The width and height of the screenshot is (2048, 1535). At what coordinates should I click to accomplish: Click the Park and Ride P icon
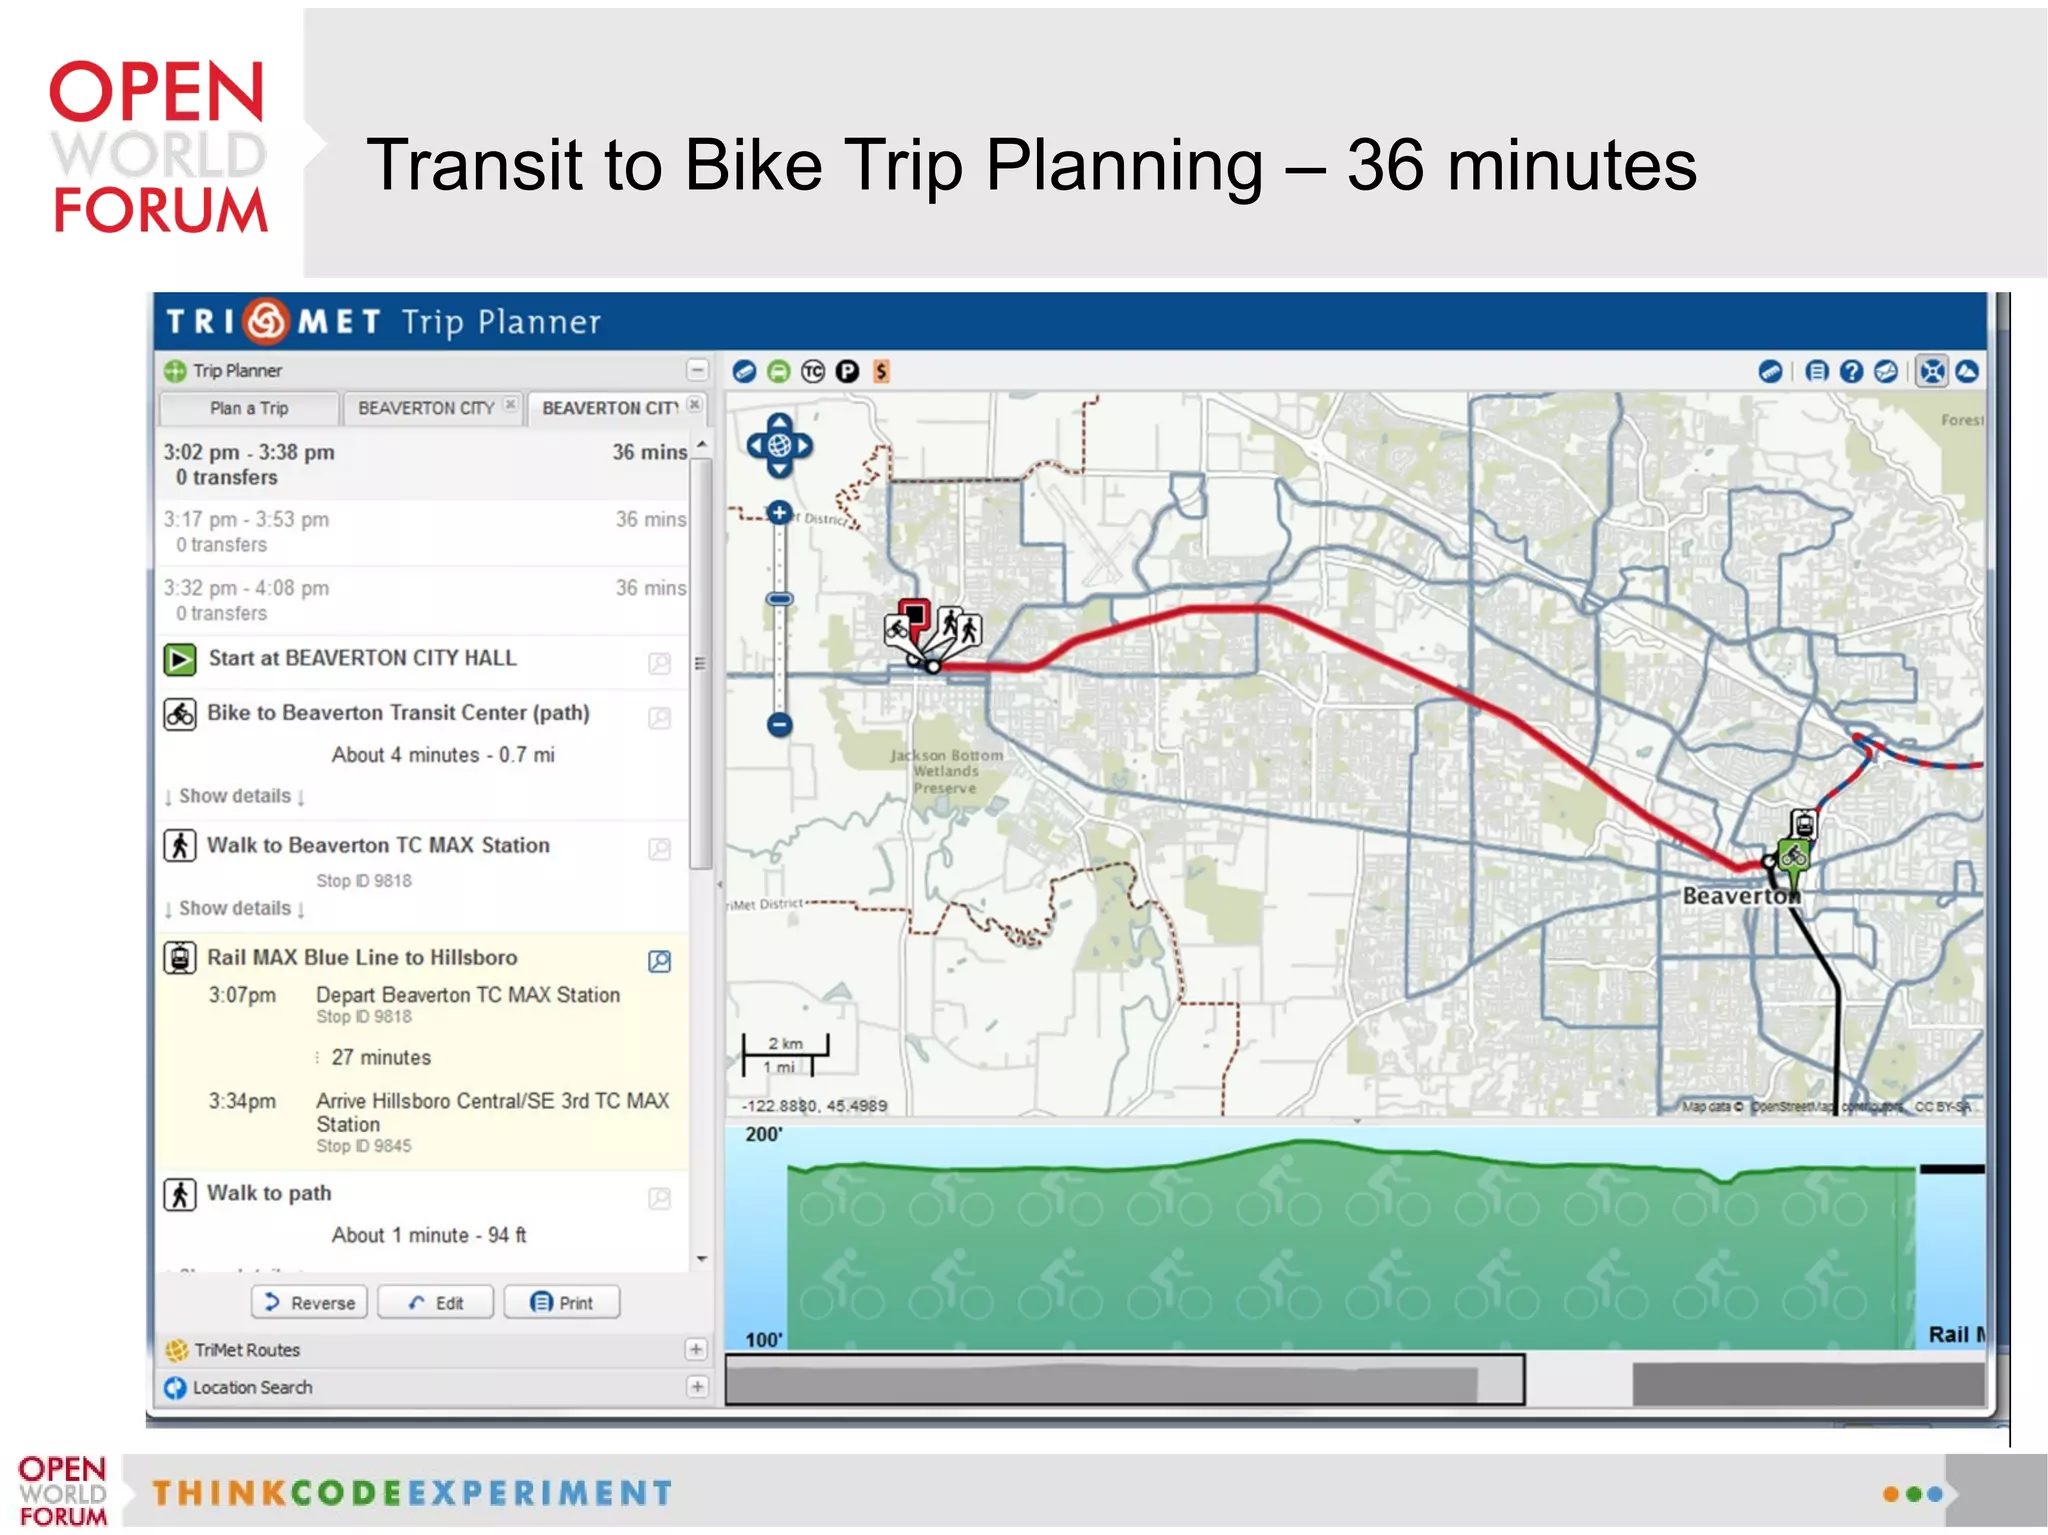click(847, 372)
